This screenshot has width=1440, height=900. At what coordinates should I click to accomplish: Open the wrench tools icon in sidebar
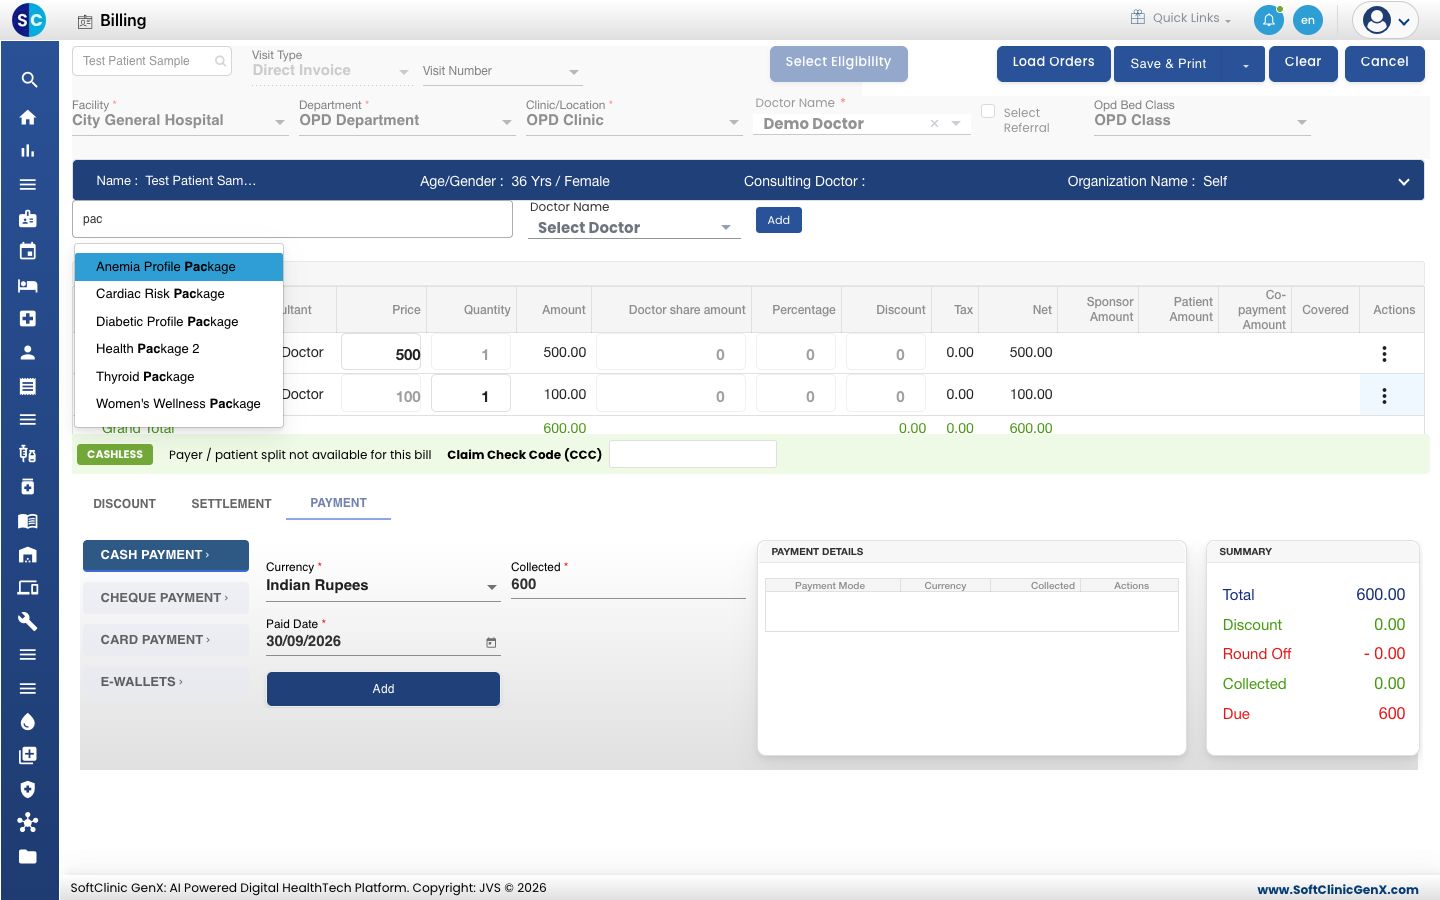[x=28, y=621]
